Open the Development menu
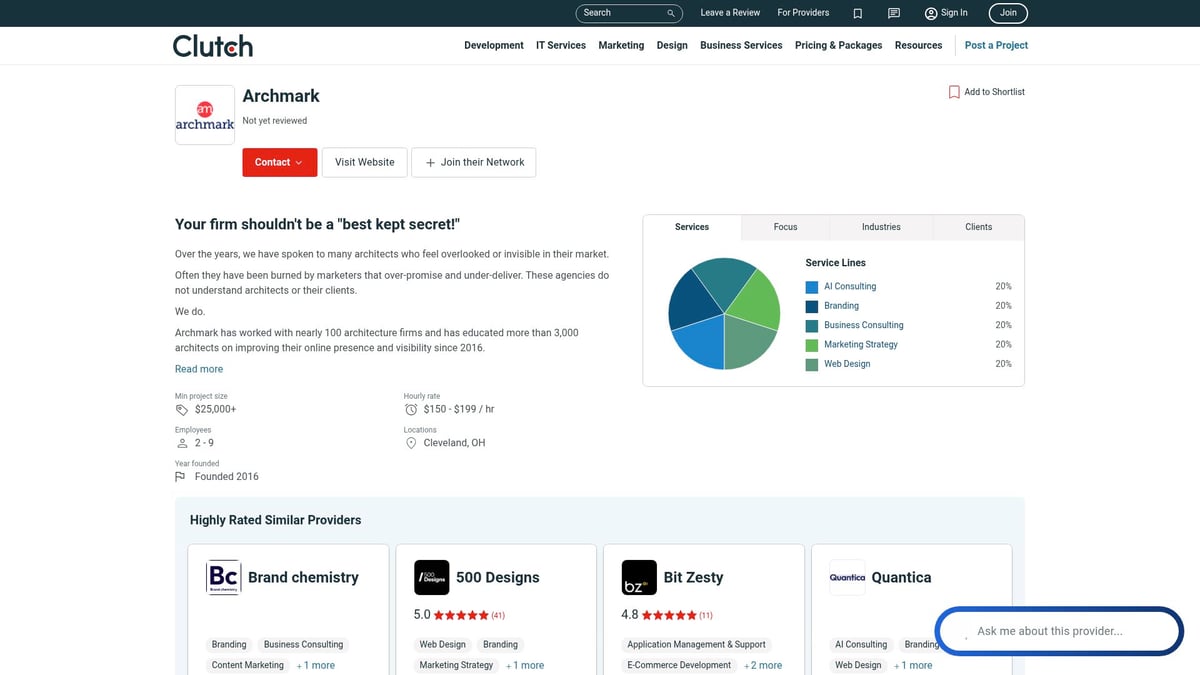This screenshot has height=675, width=1200. (494, 45)
